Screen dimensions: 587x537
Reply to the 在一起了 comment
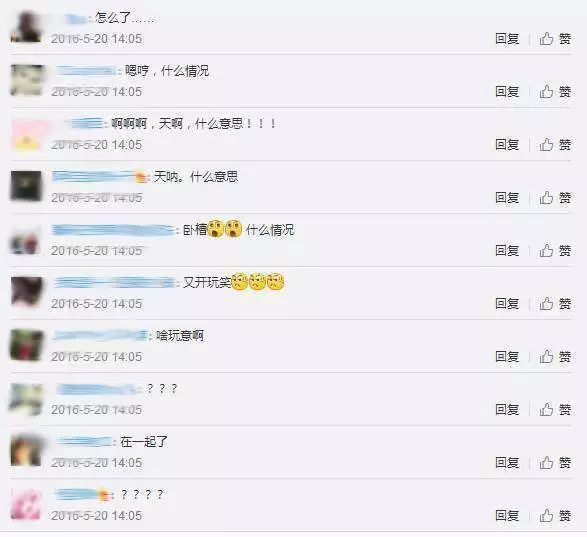[507, 463]
